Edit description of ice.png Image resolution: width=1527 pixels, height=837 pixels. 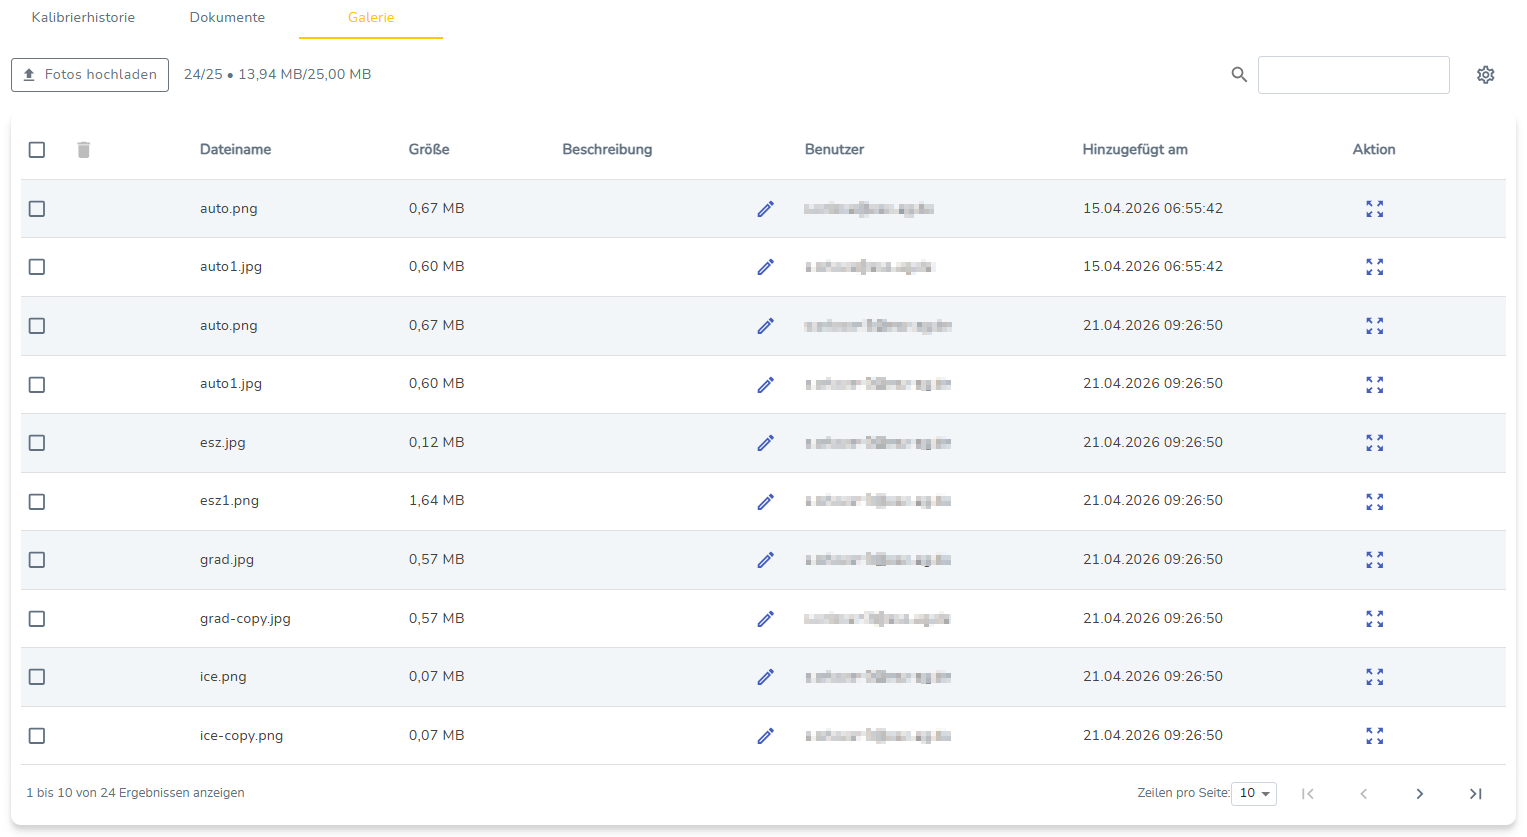[765, 677]
